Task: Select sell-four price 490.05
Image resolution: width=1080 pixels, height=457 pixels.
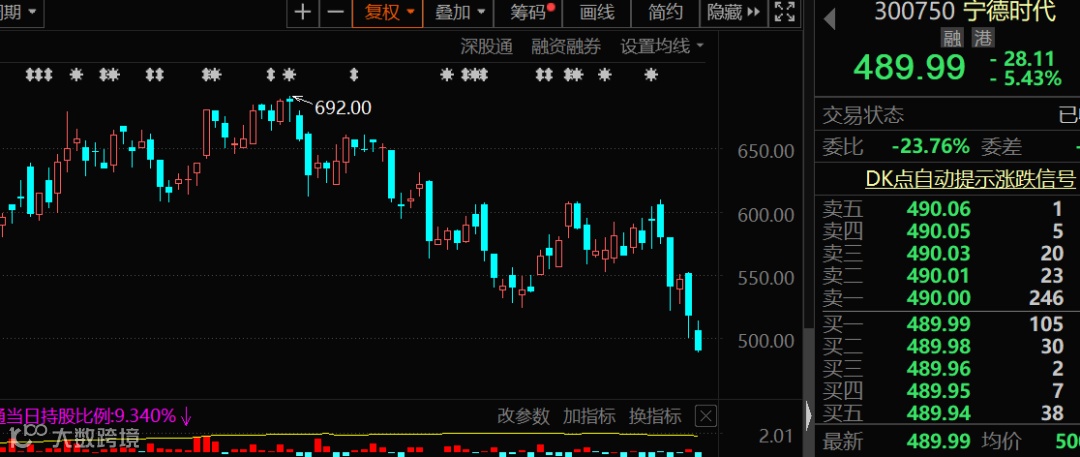Action: pyautogui.click(x=939, y=232)
